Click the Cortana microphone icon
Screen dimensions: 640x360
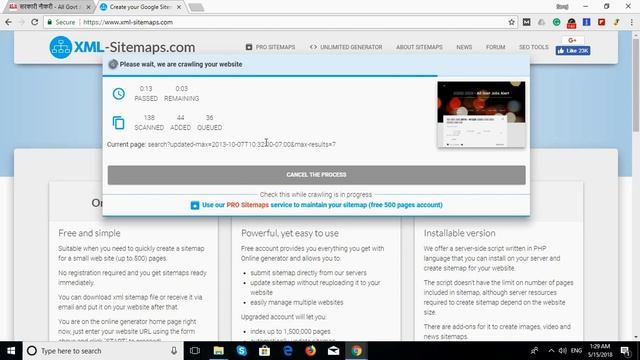click(x=174, y=351)
